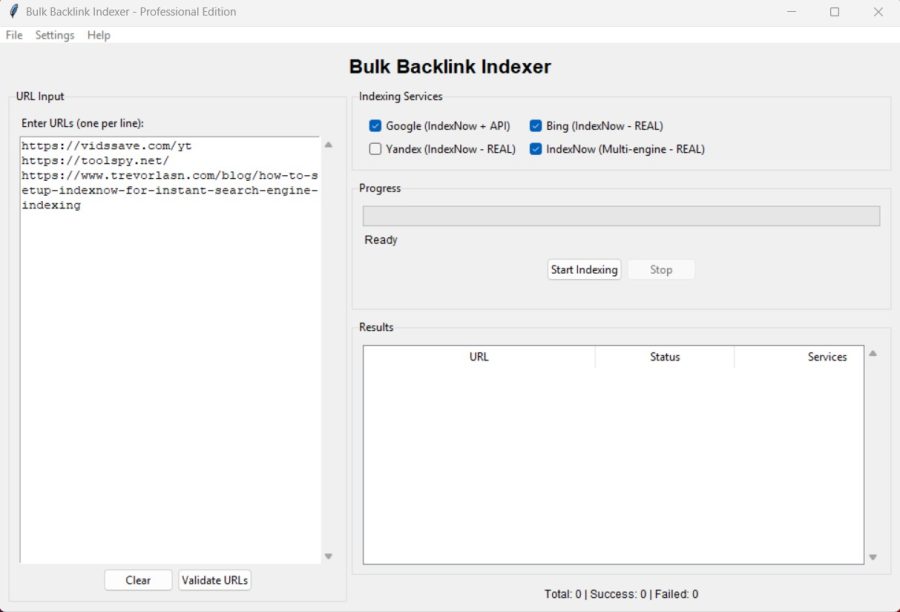Click the Bulk Backlink Indexer heading

click(x=450, y=67)
